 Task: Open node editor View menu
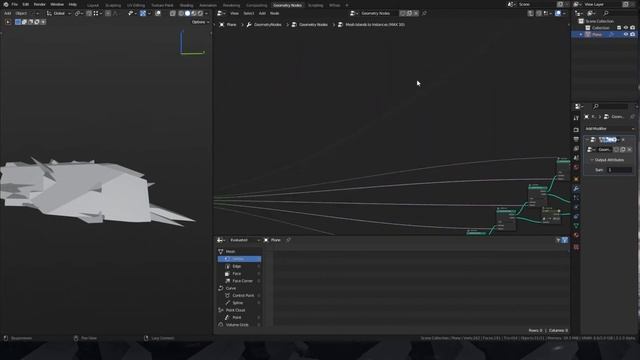tap(234, 13)
